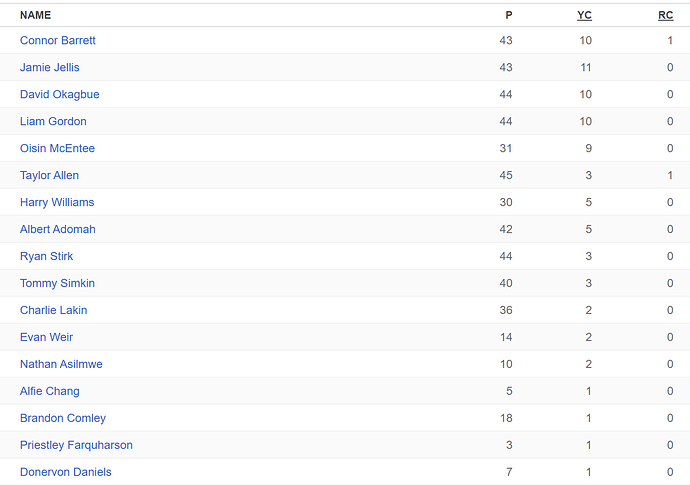Open Donervon Daniels' player page
690x485 pixels.
click(x=65, y=472)
